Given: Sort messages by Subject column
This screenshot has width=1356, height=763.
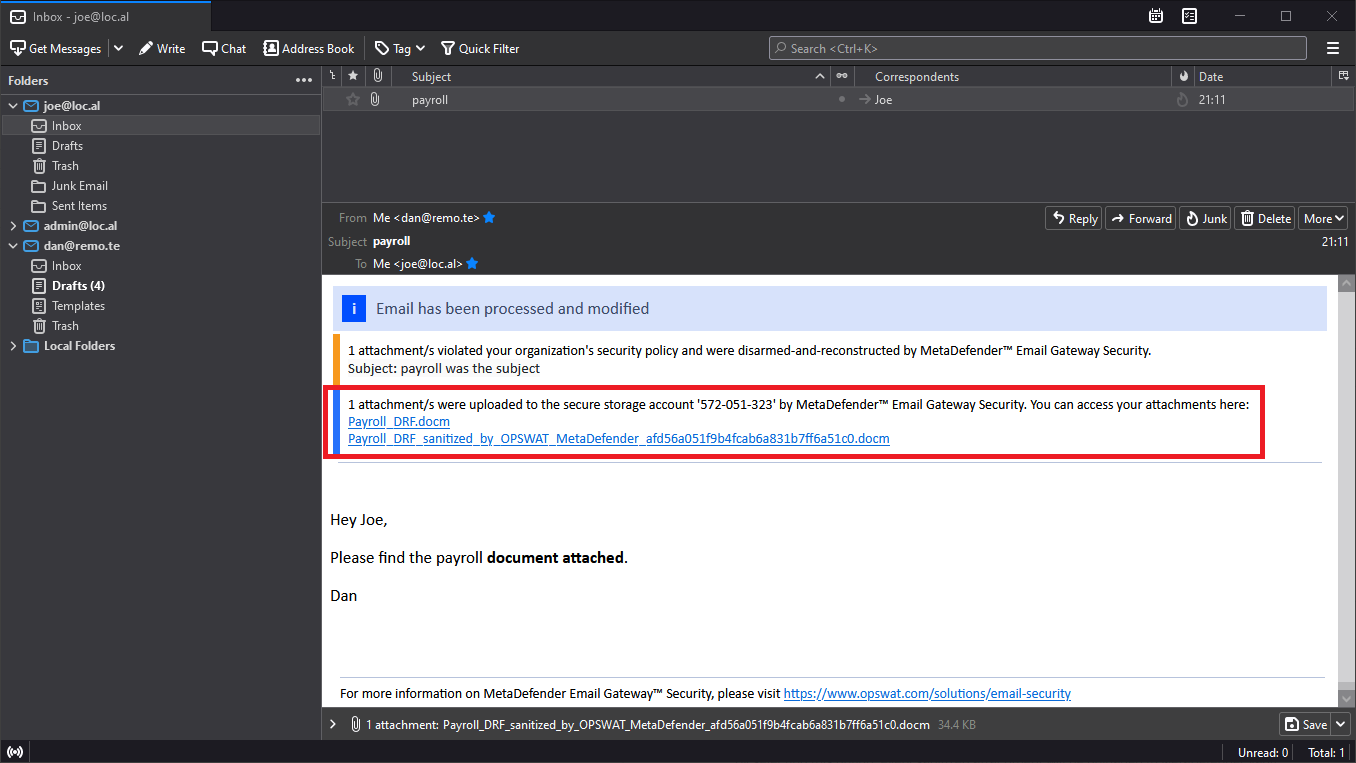Looking at the screenshot, I should pyautogui.click(x=611, y=76).
